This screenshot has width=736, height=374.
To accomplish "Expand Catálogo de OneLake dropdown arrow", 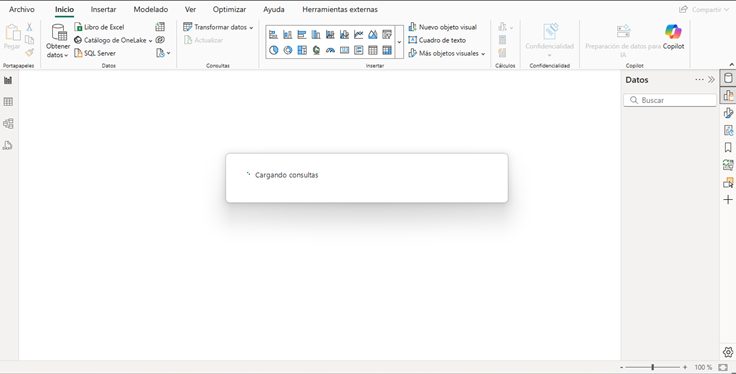I will point(150,41).
